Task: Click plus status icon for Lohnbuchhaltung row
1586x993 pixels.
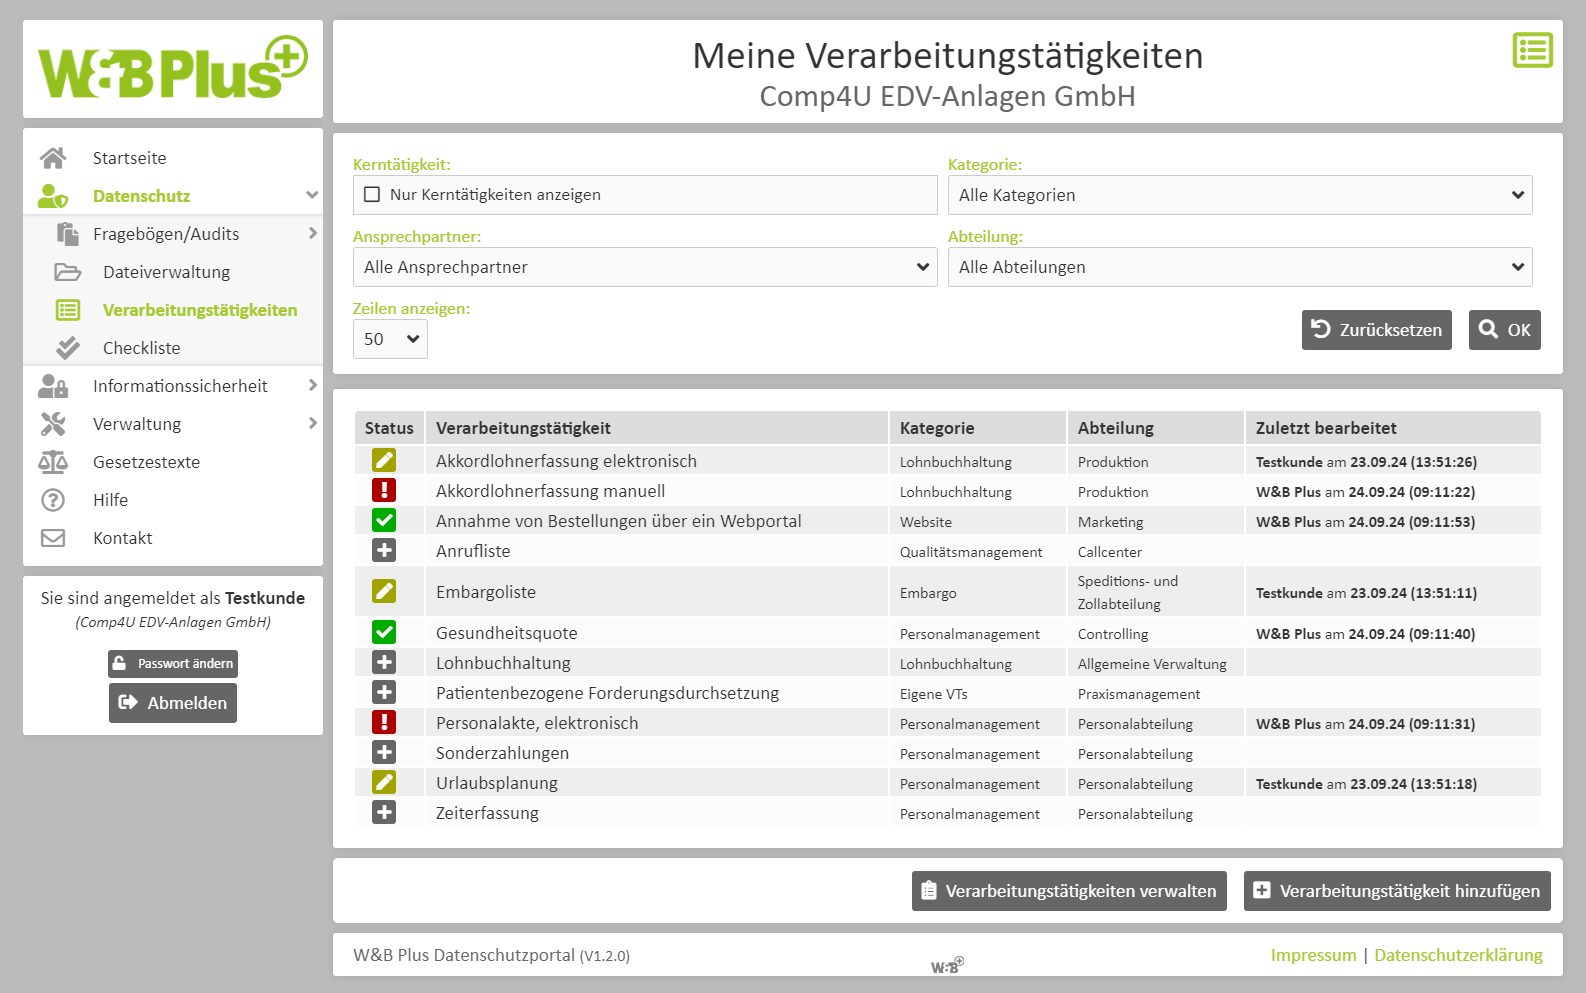Action: pos(384,662)
